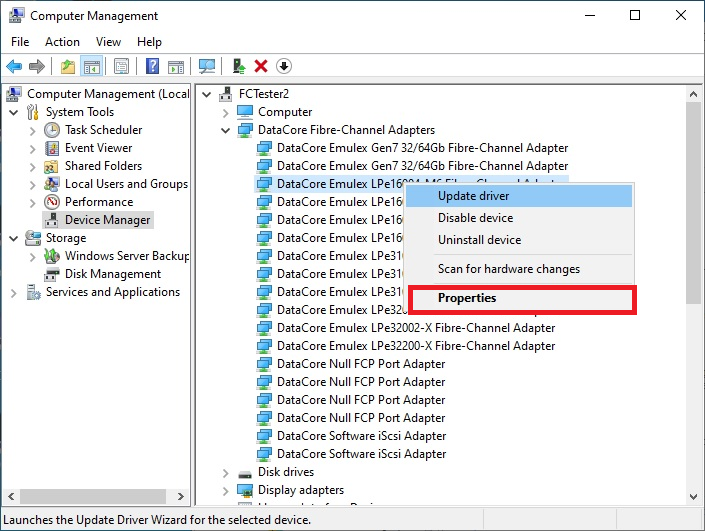Select Disk Management in left tree
The width and height of the screenshot is (705, 531).
pyautogui.click(x=112, y=274)
